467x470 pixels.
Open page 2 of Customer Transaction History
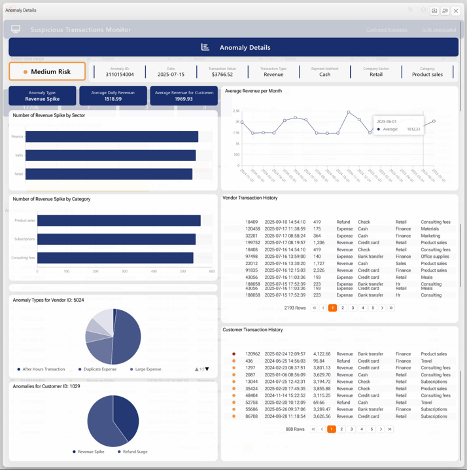[341, 429]
